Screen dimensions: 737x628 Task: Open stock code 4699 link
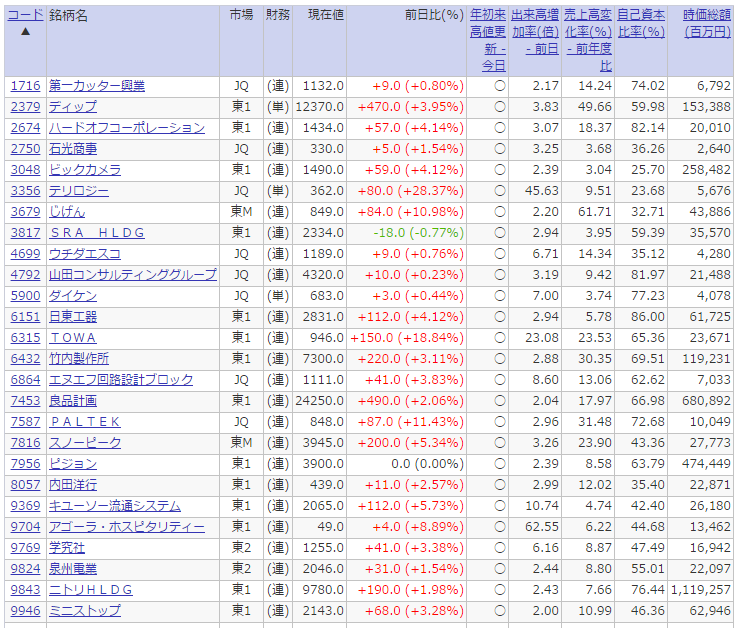(25, 254)
